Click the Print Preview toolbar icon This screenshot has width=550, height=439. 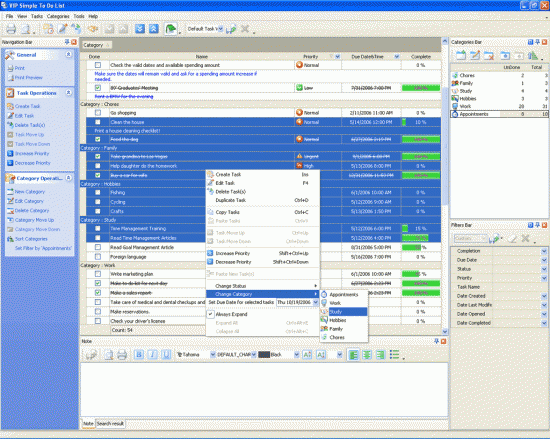click(26, 29)
